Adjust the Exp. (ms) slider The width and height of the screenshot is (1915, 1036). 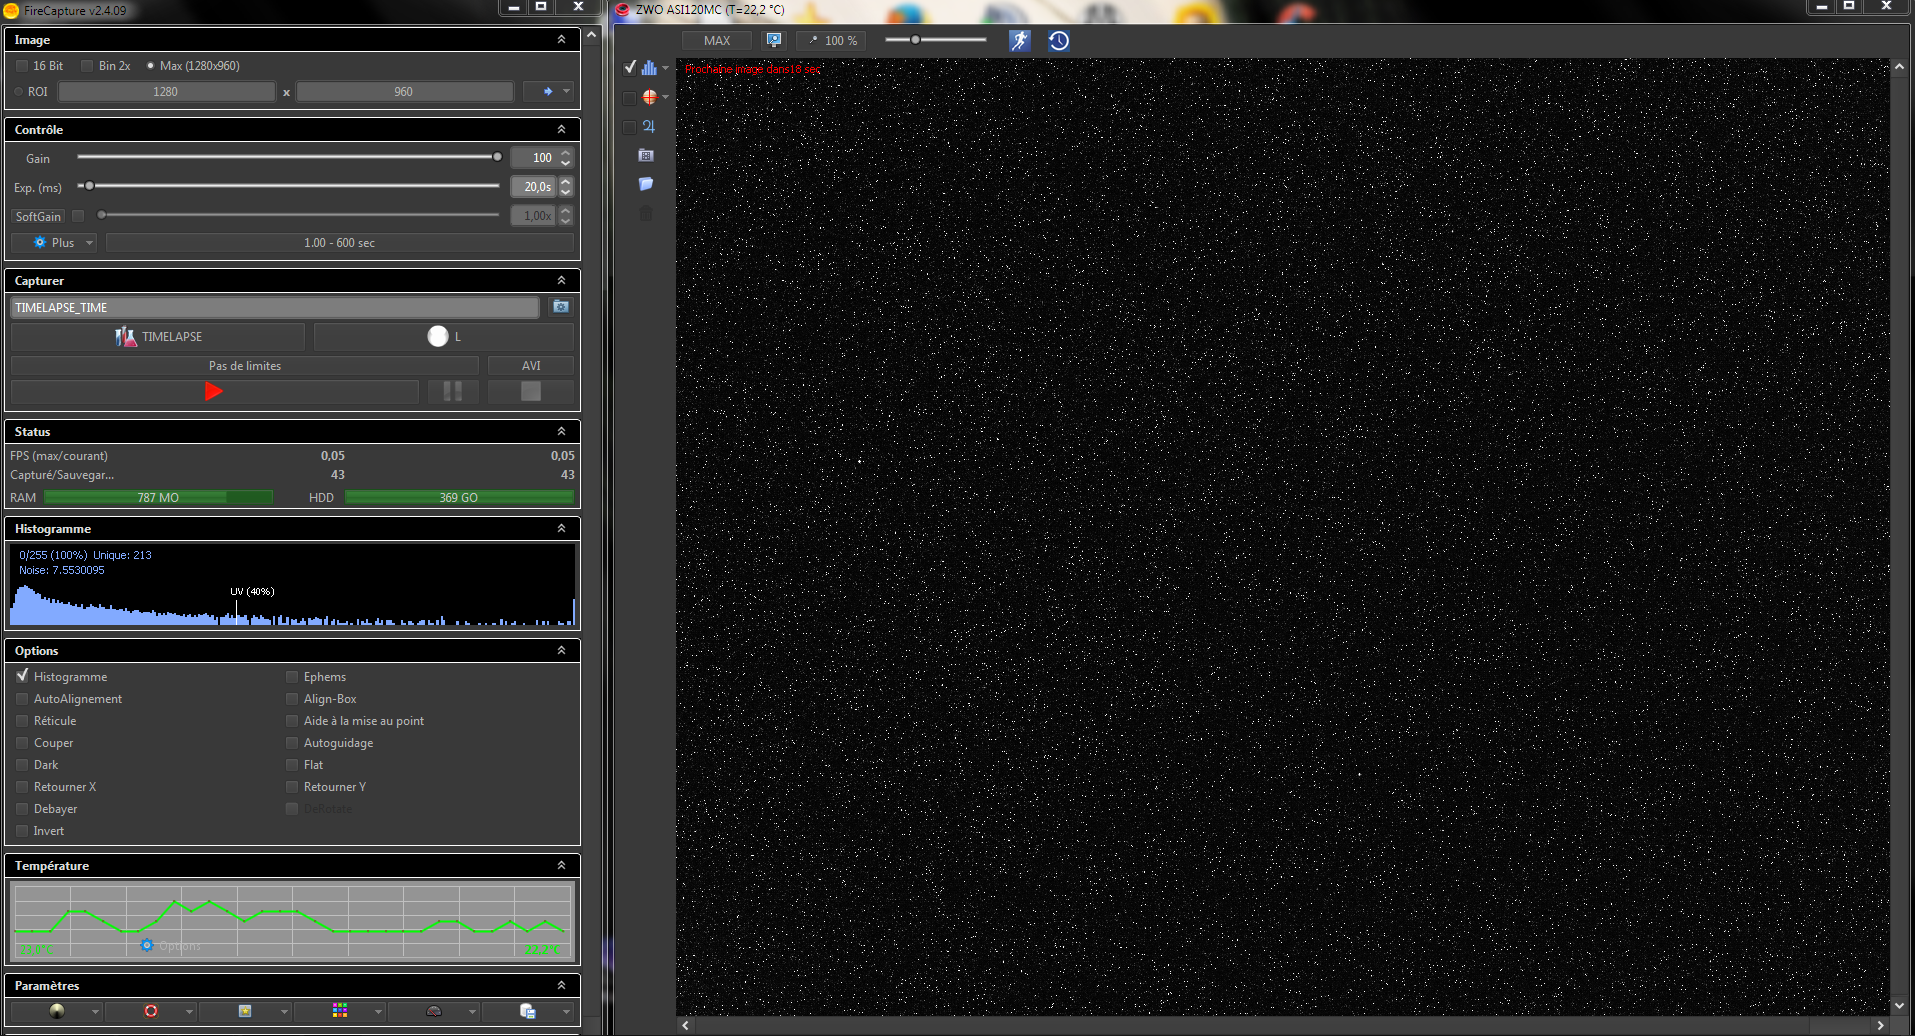(x=288, y=186)
